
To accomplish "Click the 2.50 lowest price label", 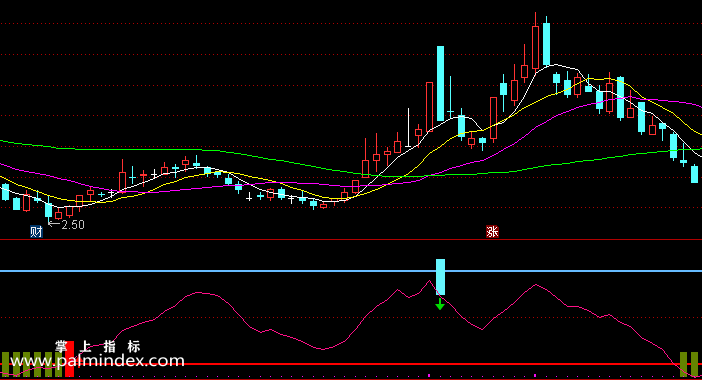I will [x=73, y=225].
